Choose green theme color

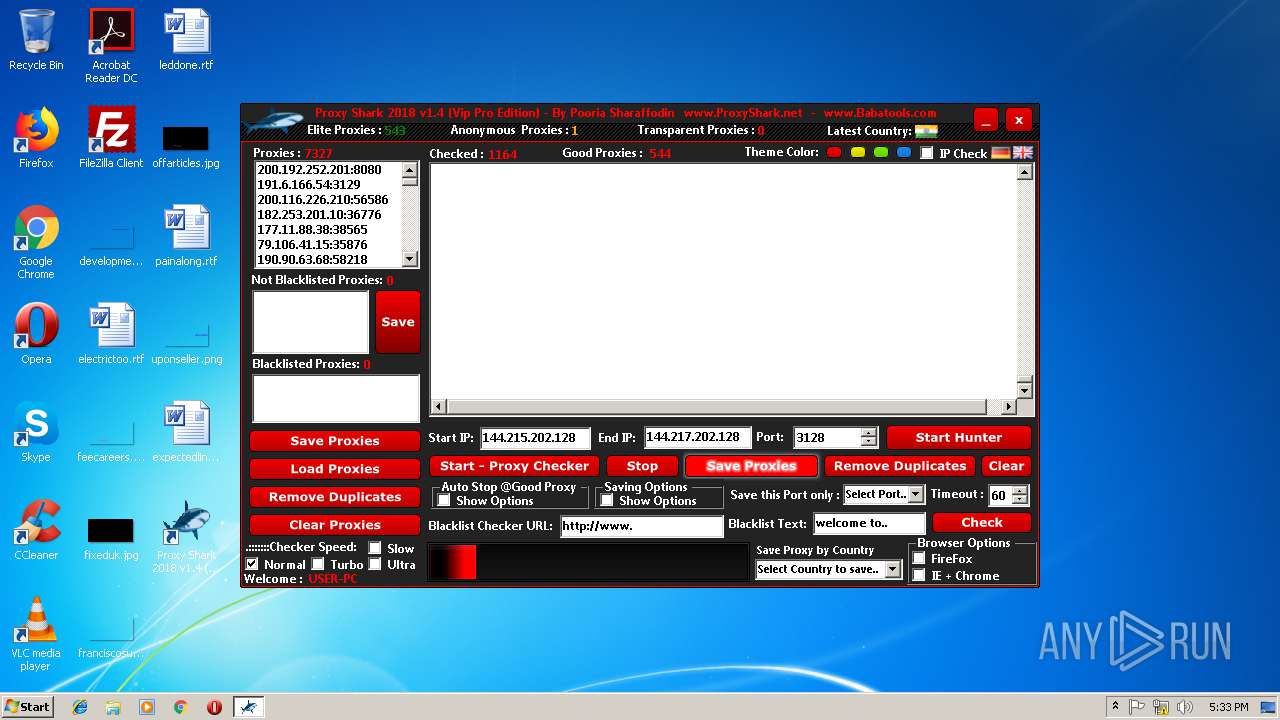tap(881, 152)
